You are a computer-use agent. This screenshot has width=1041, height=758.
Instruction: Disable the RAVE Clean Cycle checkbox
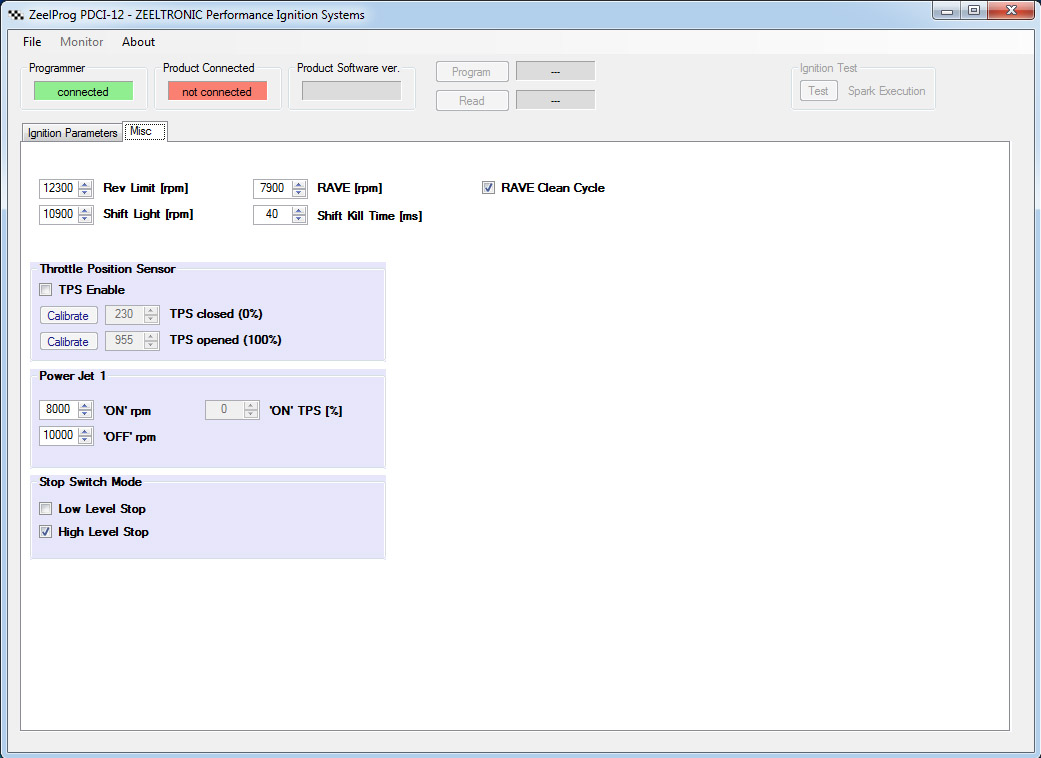pyautogui.click(x=489, y=188)
